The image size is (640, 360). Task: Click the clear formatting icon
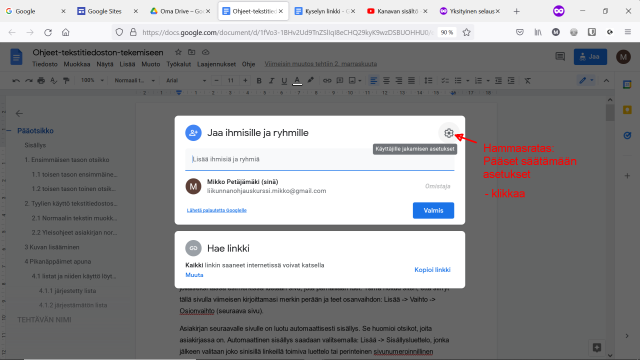coord(527,81)
